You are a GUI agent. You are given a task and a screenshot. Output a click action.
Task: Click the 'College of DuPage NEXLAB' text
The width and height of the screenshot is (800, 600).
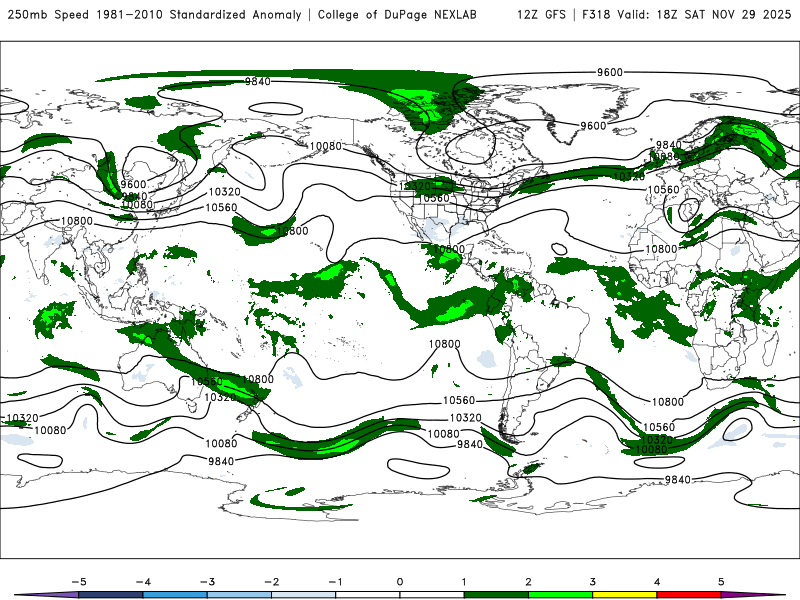tap(397, 14)
